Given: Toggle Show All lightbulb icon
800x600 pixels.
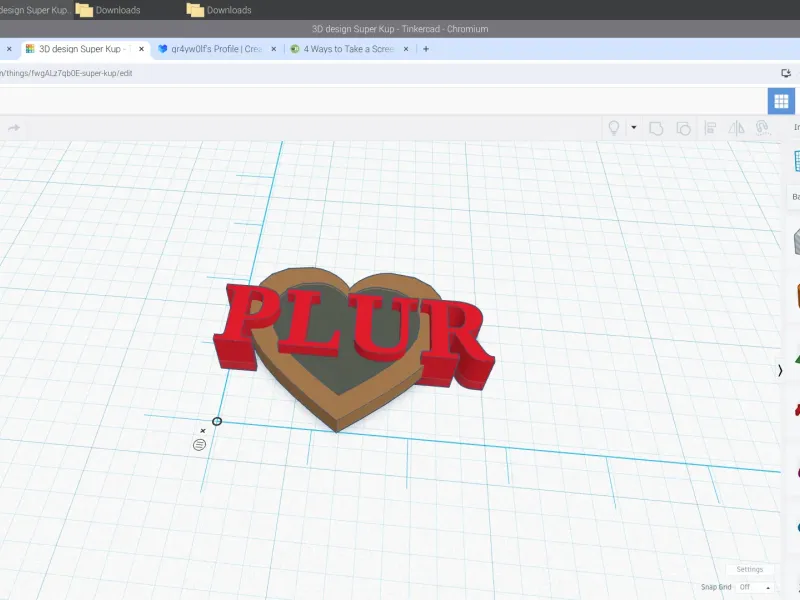Looking at the screenshot, I should coord(614,128).
